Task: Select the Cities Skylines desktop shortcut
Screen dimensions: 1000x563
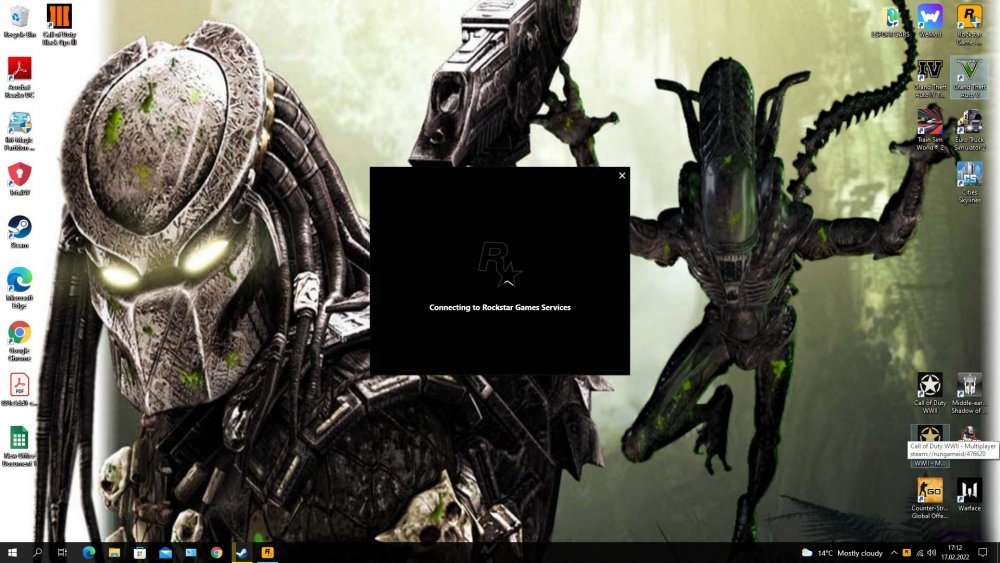Action: 969,182
